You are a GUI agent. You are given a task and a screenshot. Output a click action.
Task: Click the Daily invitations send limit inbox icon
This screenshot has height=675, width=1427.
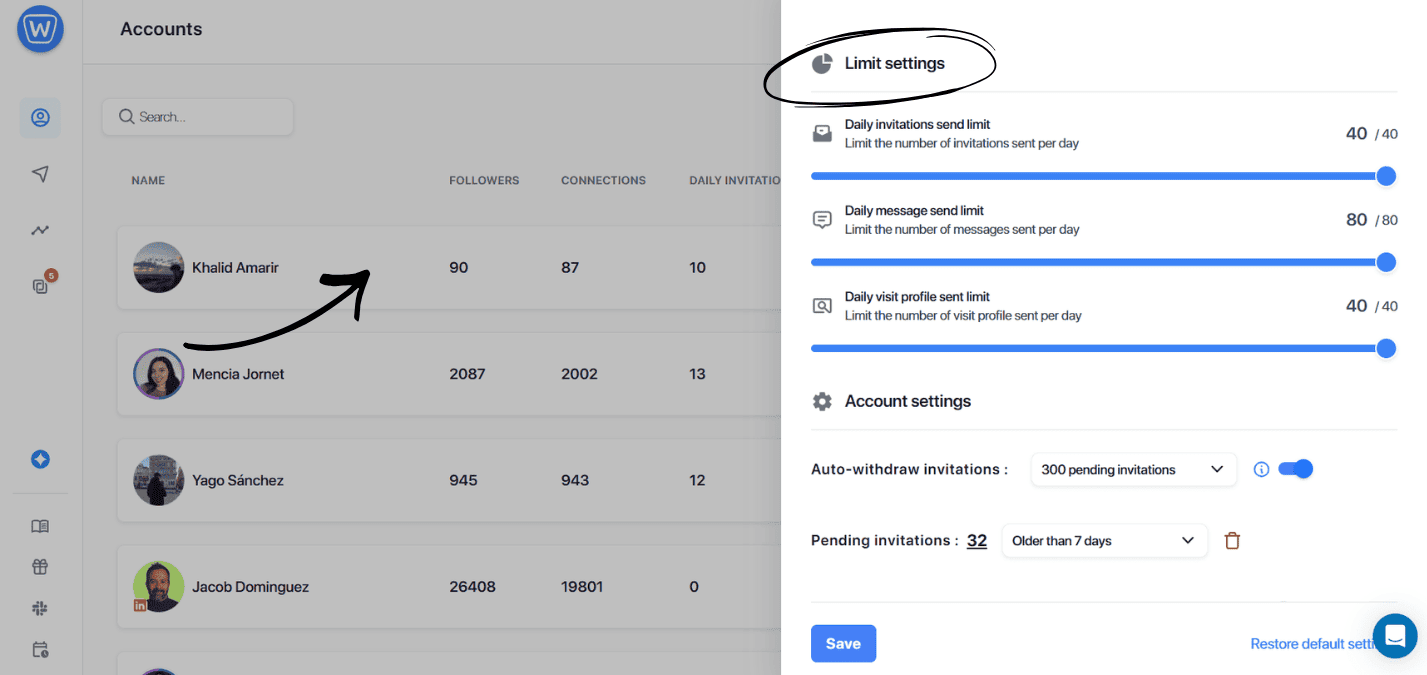pyautogui.click(x=822, y=133)
